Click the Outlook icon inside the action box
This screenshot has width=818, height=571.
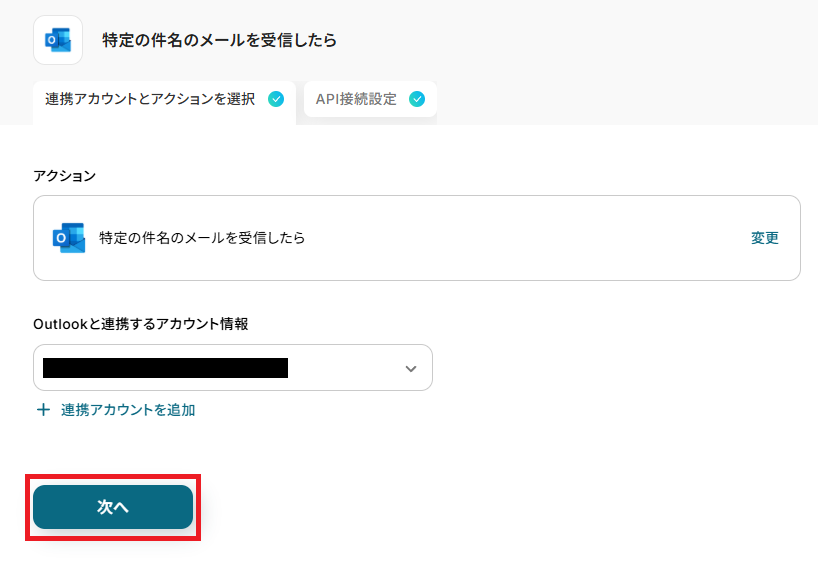coord(69,238)
